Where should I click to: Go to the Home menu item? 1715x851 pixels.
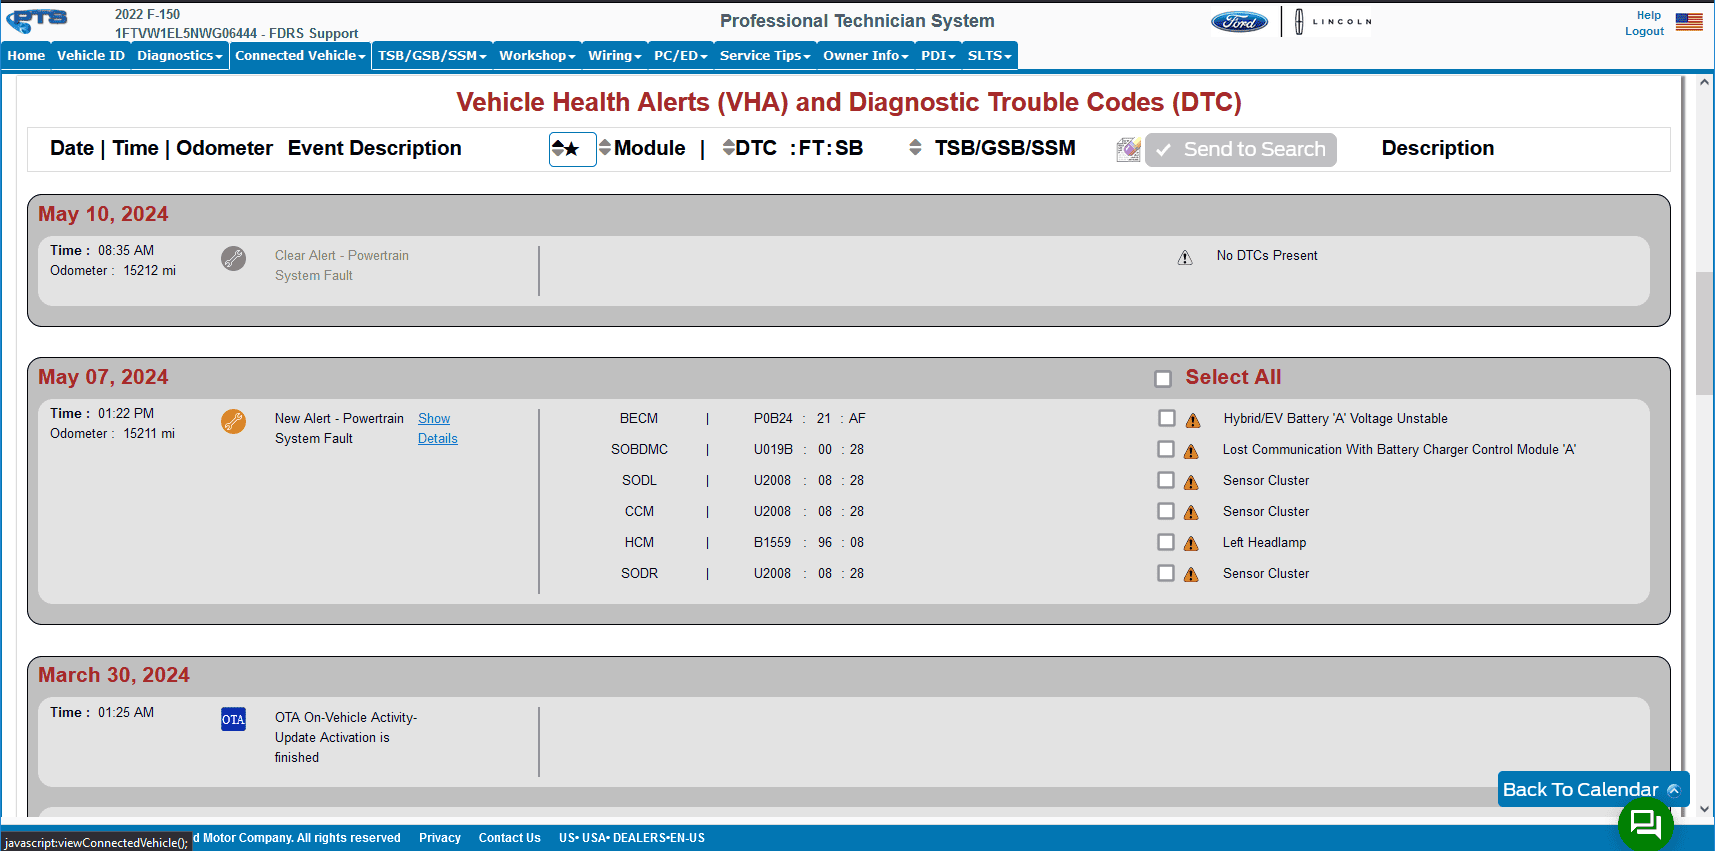[x=26, y=56]
